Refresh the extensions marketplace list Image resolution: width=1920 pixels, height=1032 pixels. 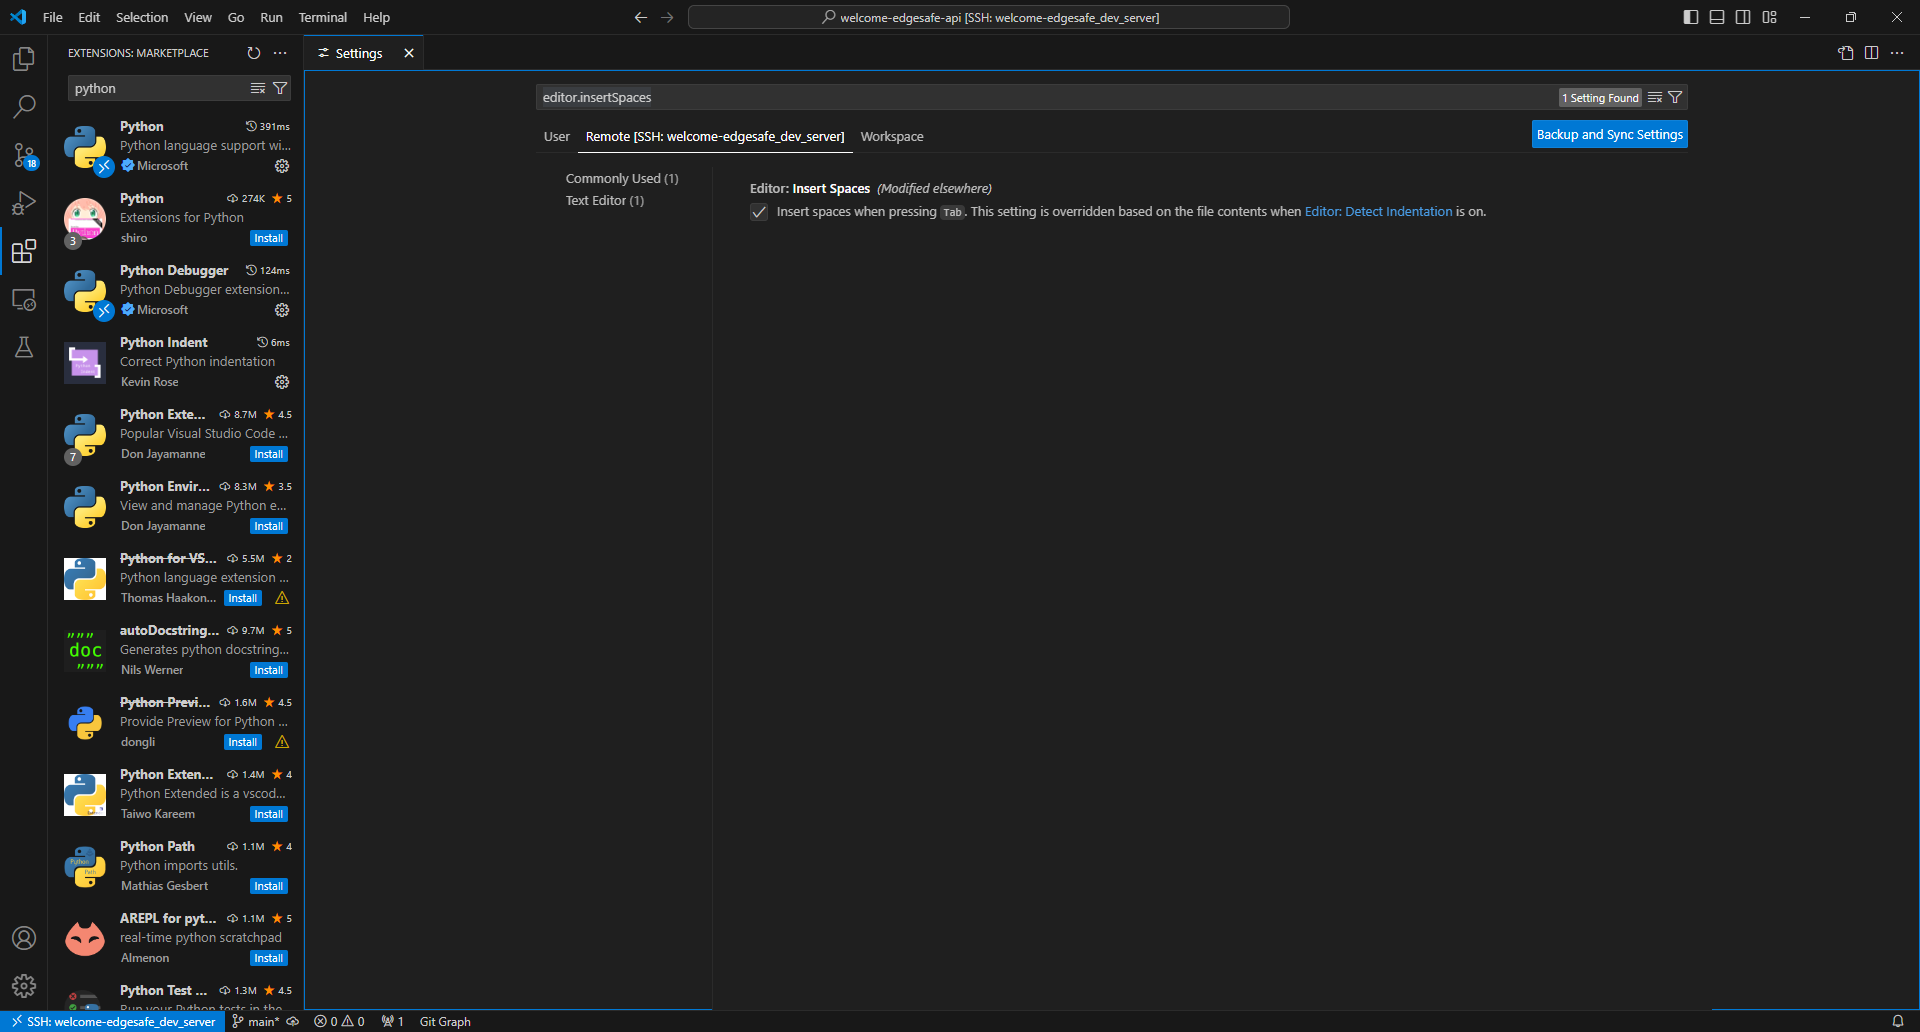(254, 53)
